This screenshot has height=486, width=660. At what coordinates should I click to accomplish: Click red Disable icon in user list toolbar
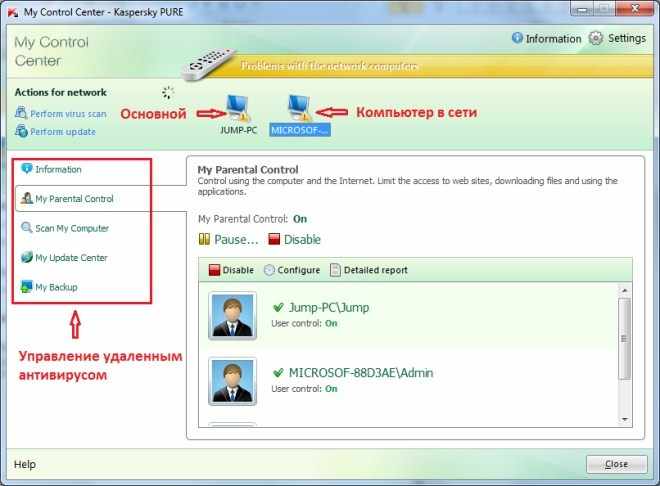pyautogui.click(x=214, y=270)
